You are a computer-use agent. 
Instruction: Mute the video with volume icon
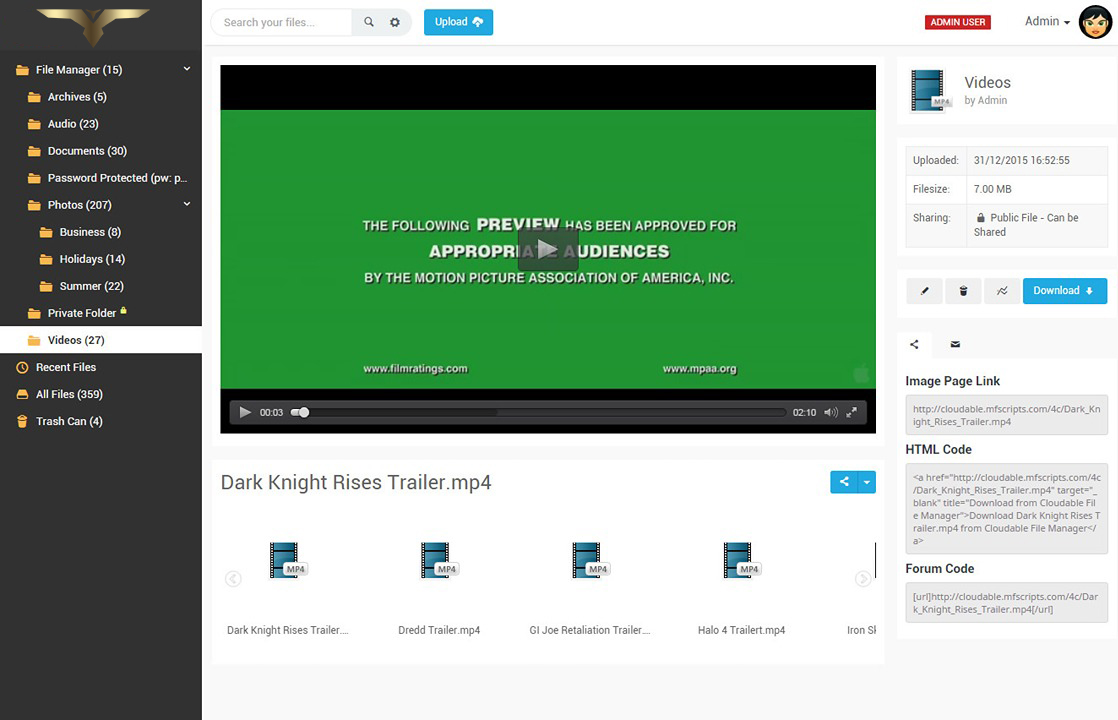pyautogui.click(x=830, y=412)
